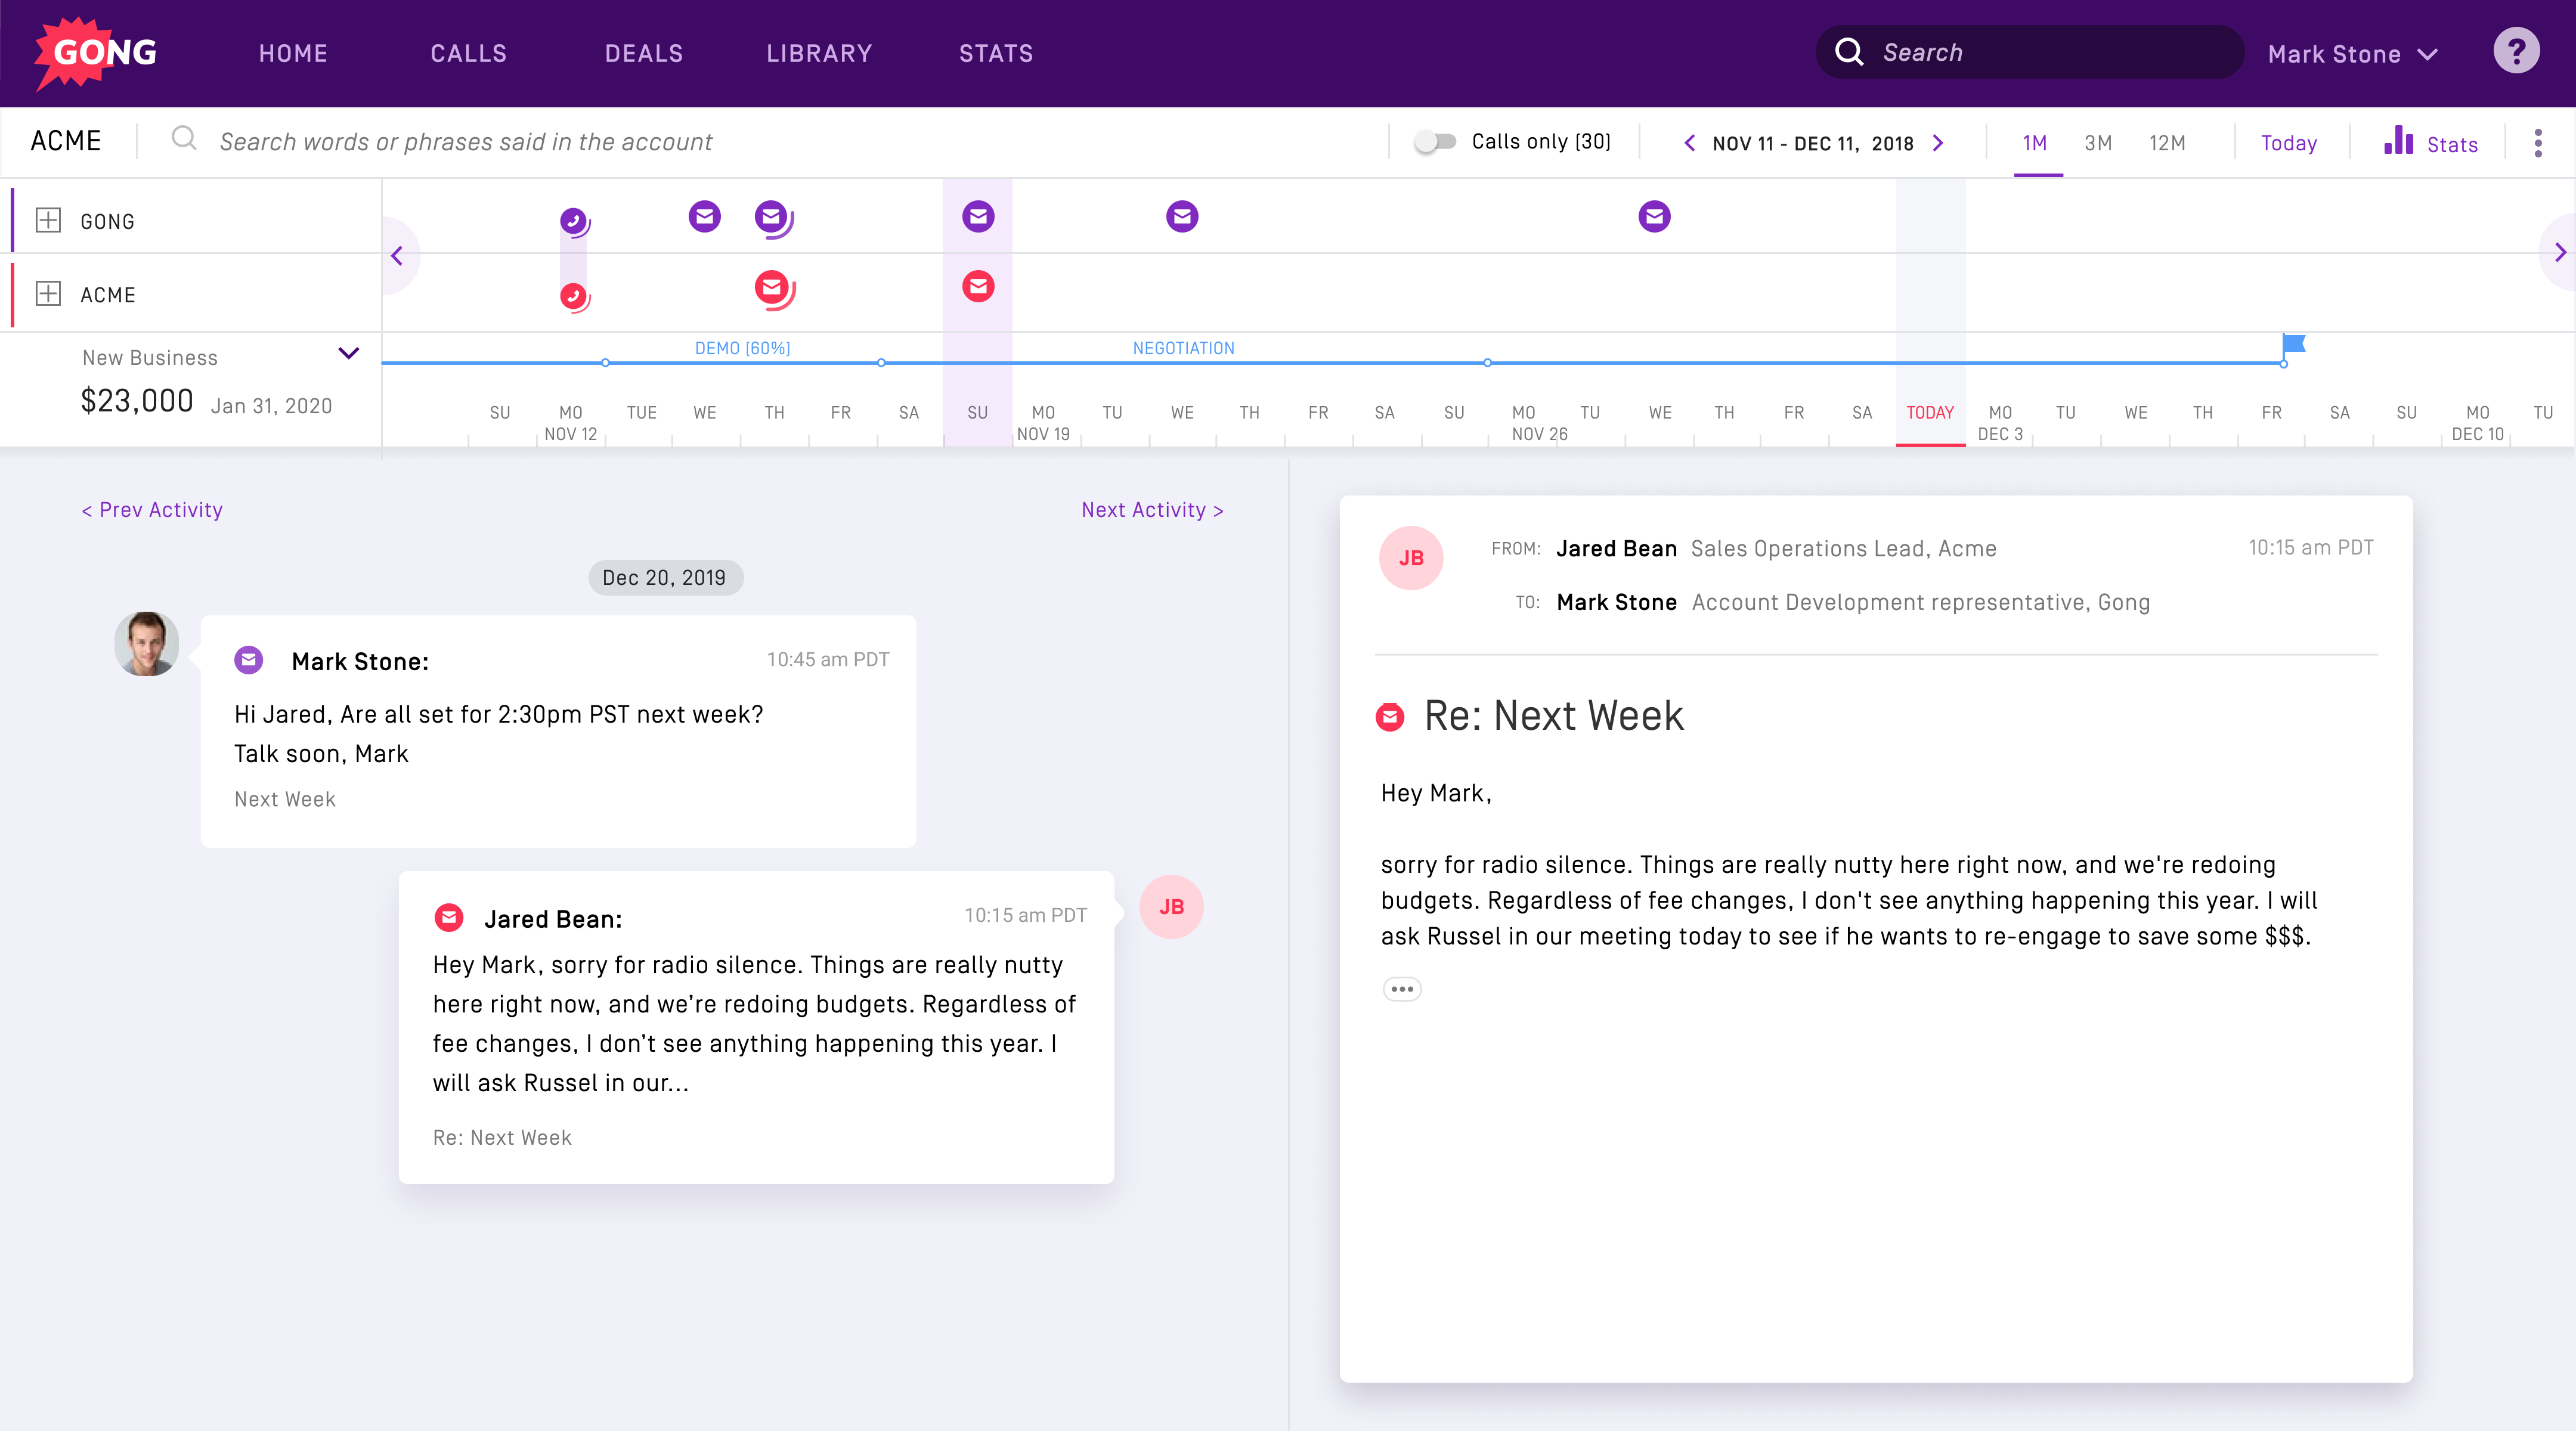Click the top Search field
Viewport: 2576px width, 1431px height.
click(2030, 52)
